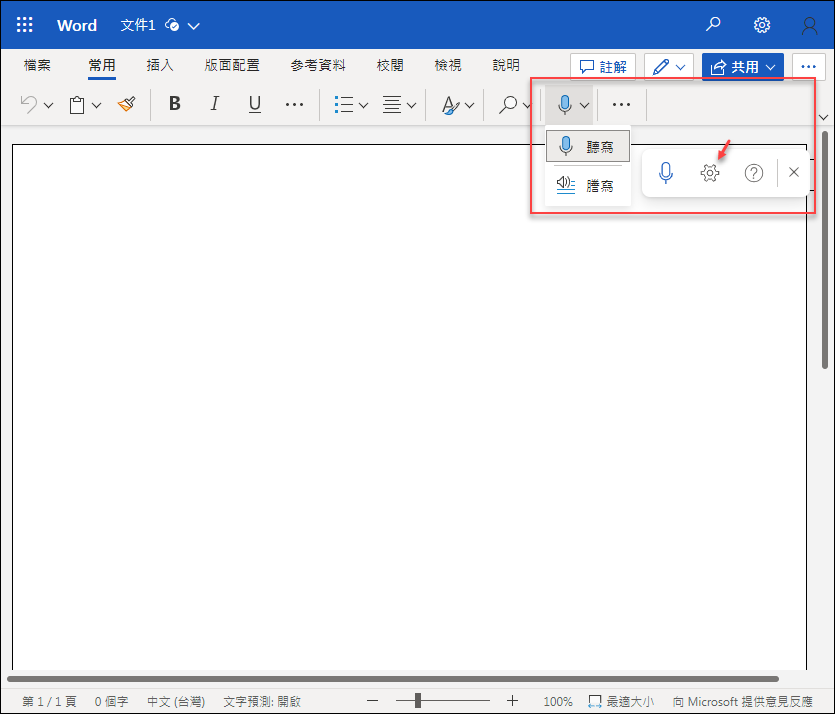The image size is (835, 714).
Task: Click 0 個字 word count
Action: [111, 701]
